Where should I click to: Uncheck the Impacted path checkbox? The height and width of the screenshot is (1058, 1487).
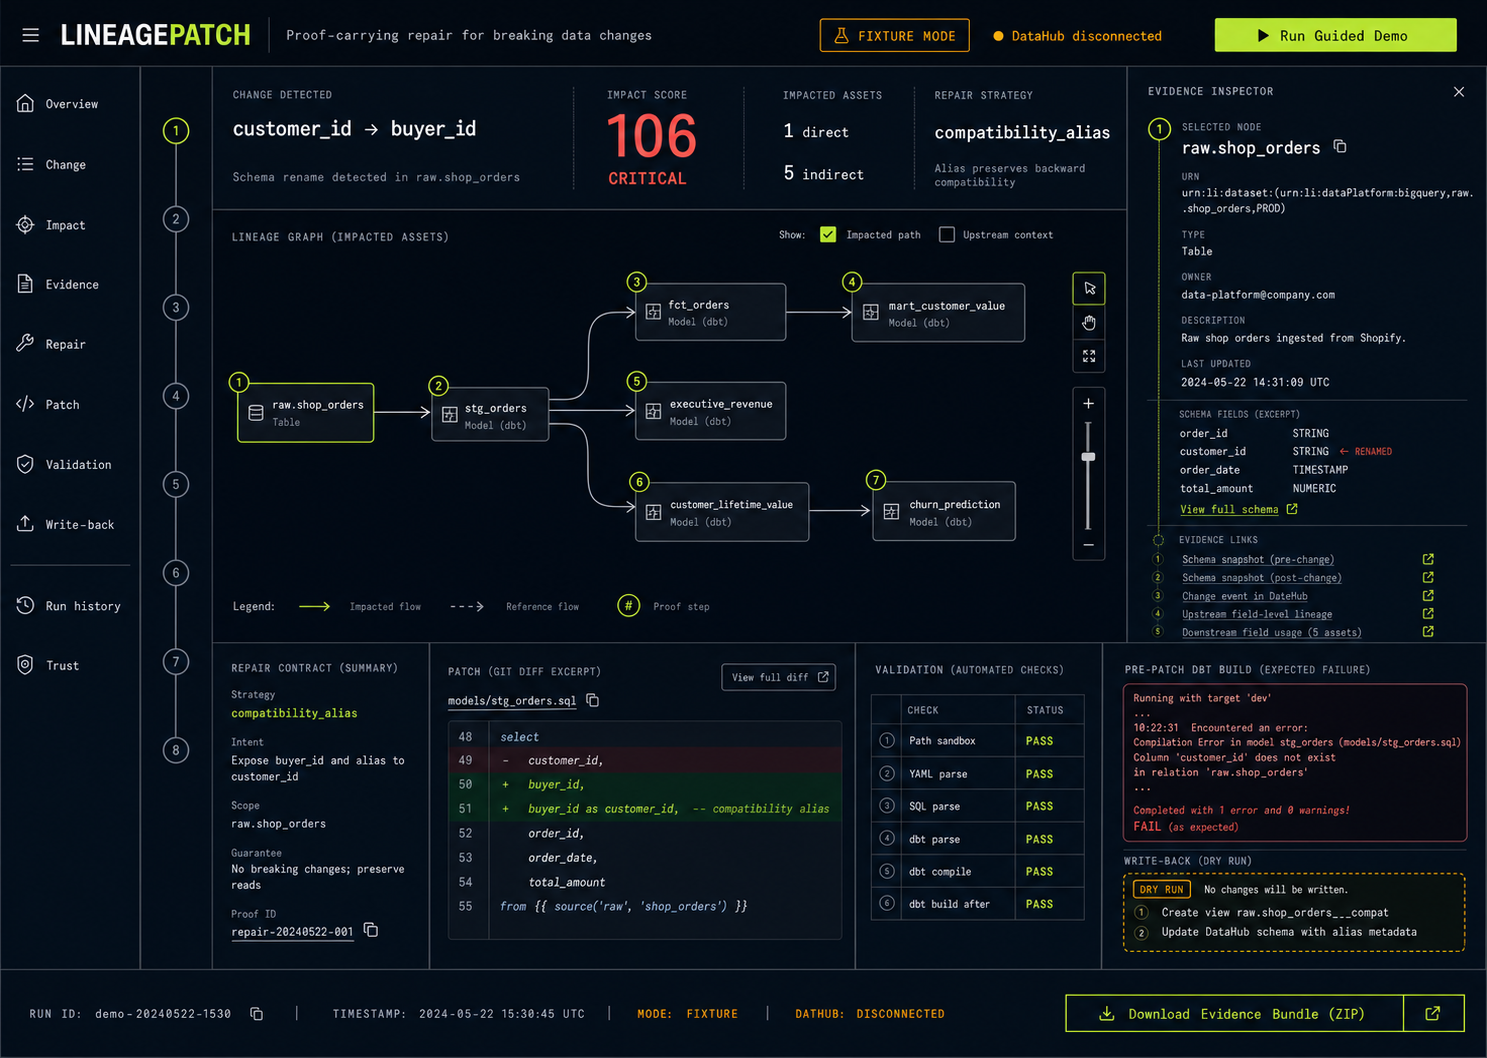(828, 234)
